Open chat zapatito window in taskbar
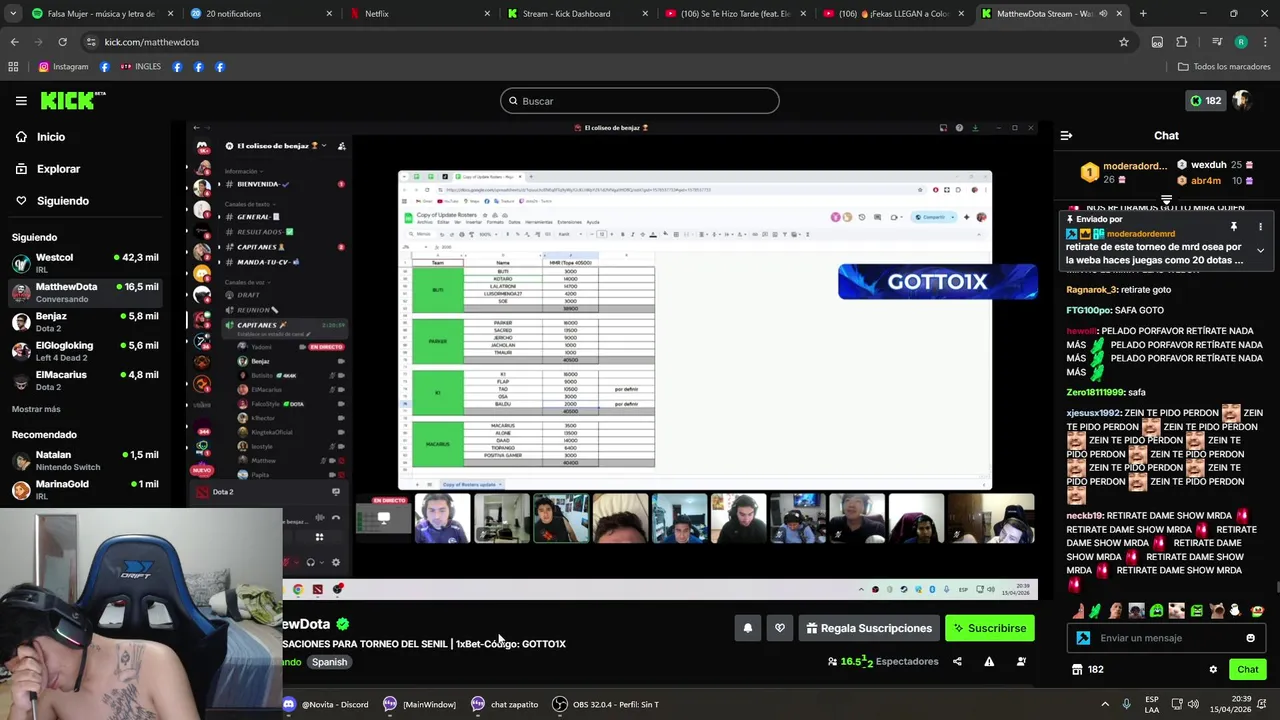 pyautogui.click(x=506, y=704)
